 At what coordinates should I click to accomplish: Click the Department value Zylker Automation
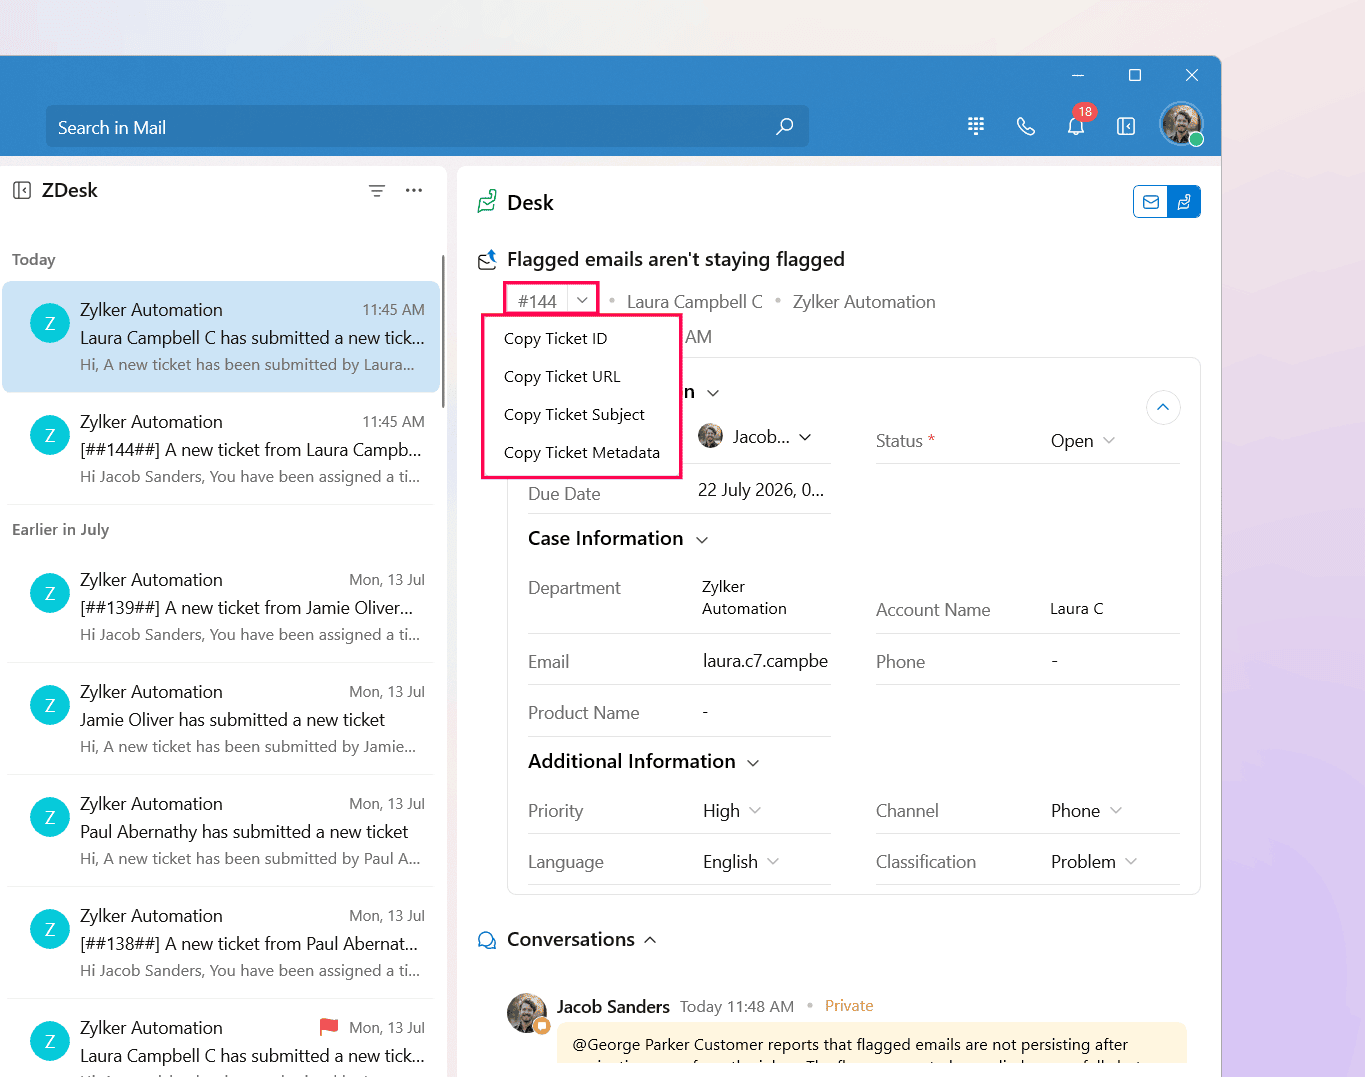744,598
